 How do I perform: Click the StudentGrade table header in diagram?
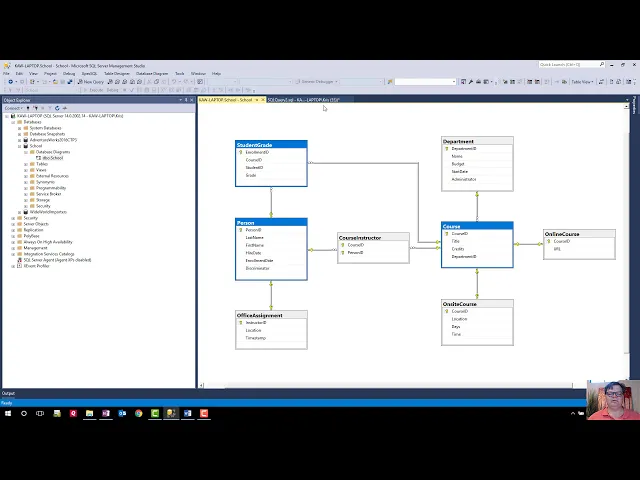pyautogui.click(x=271, y=144)
